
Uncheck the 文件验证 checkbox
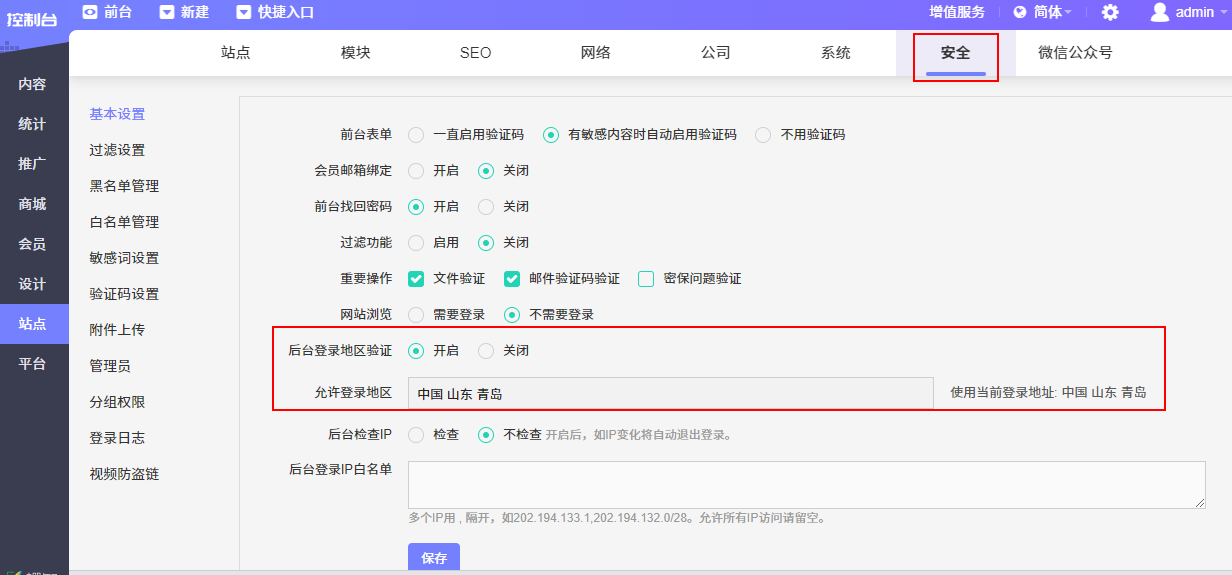click(416, 279)
